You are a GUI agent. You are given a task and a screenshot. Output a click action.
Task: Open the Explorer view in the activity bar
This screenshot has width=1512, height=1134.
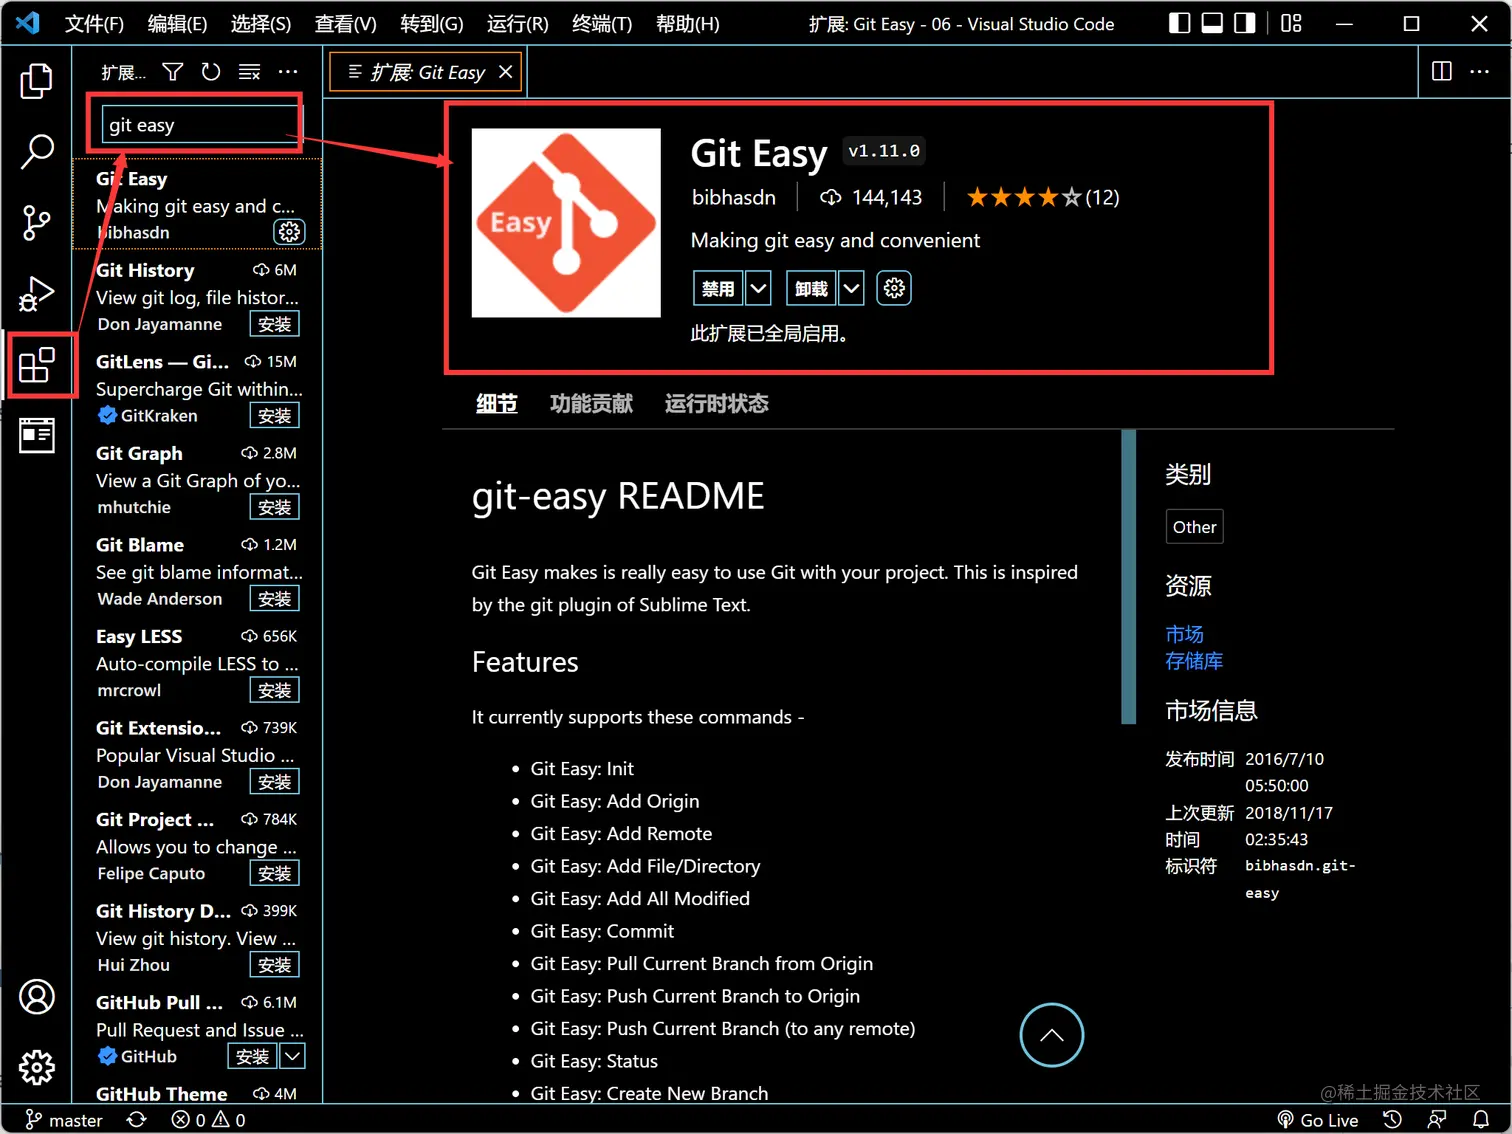coord(37,81)
